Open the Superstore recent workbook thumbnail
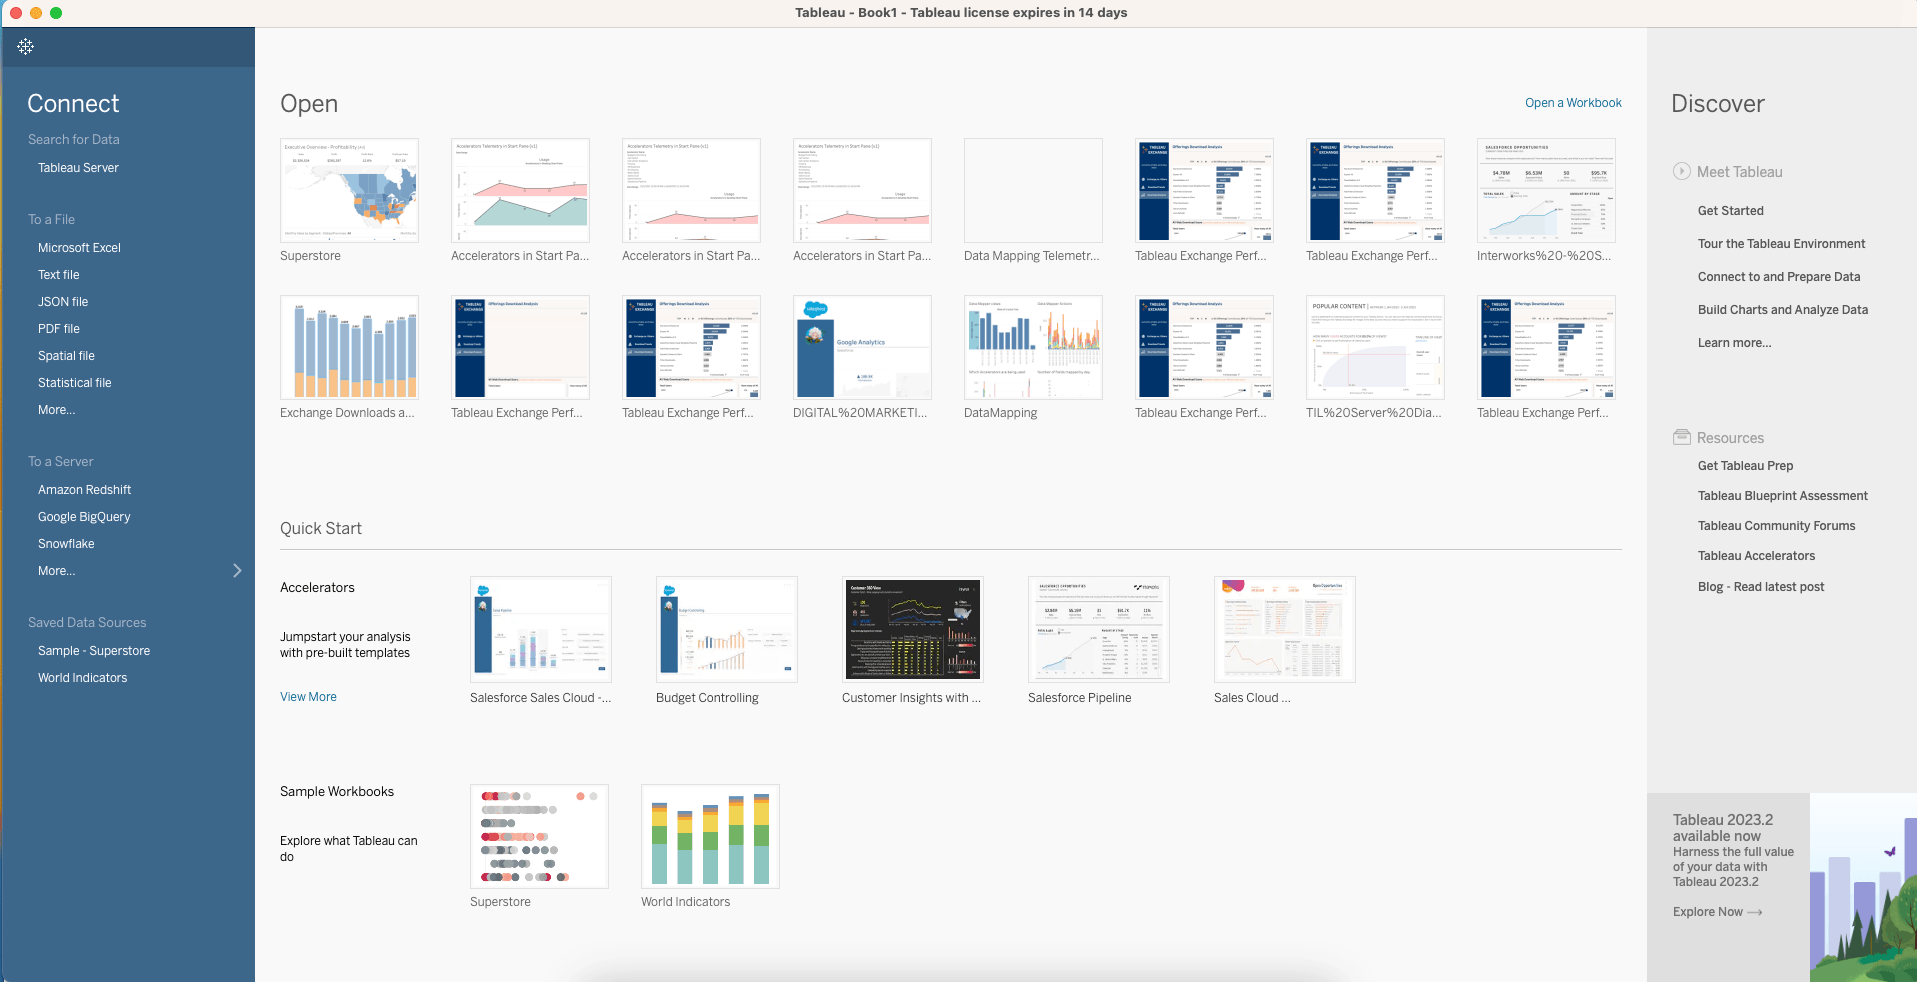Viewport: 1917px width, 982px height. click(349, 190)
